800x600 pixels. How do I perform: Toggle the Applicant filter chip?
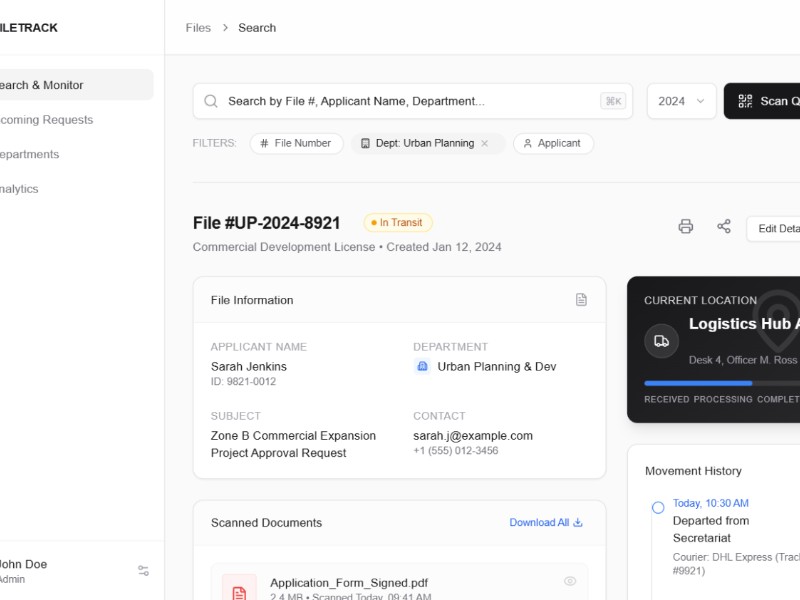[553, 143]
